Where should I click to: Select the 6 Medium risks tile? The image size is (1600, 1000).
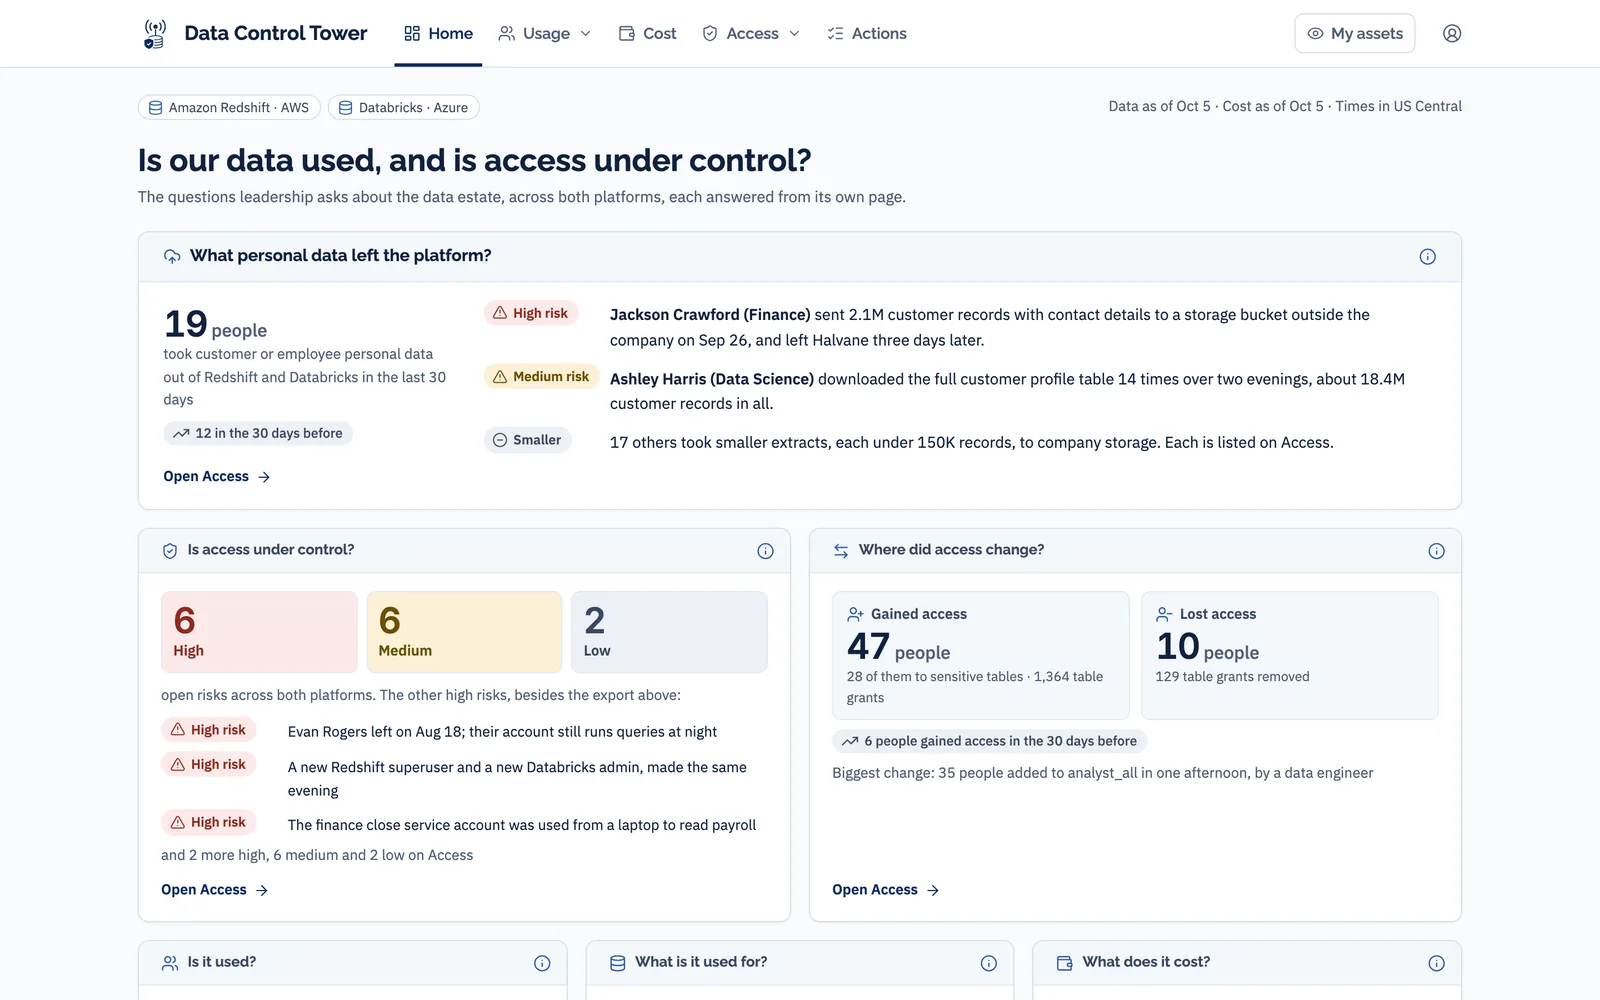point(464,632)
